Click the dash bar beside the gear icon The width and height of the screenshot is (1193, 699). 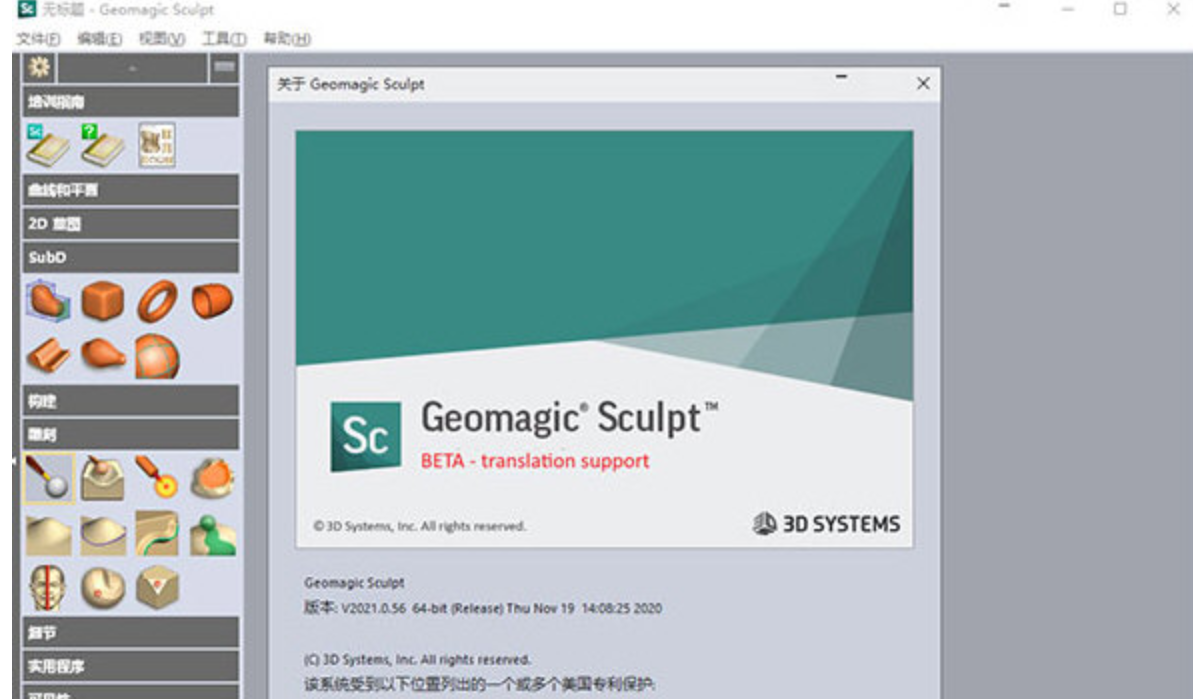(x=132, y=68)
